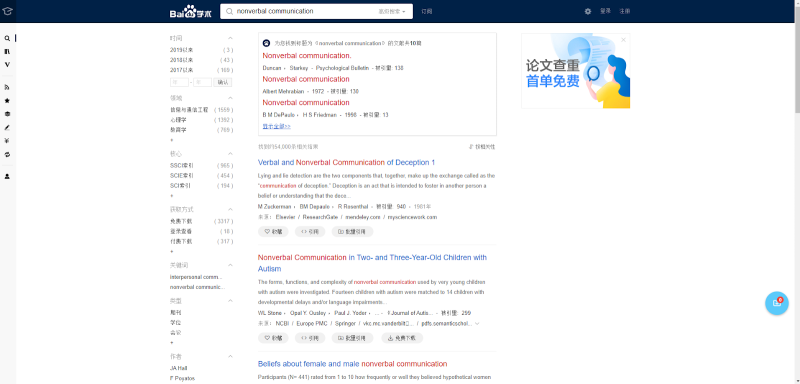Screen dimensions: 800x384
Task: Open 'Verbal and Nonverbal Communication of Deception 1' result
Action: click(346, 162)
